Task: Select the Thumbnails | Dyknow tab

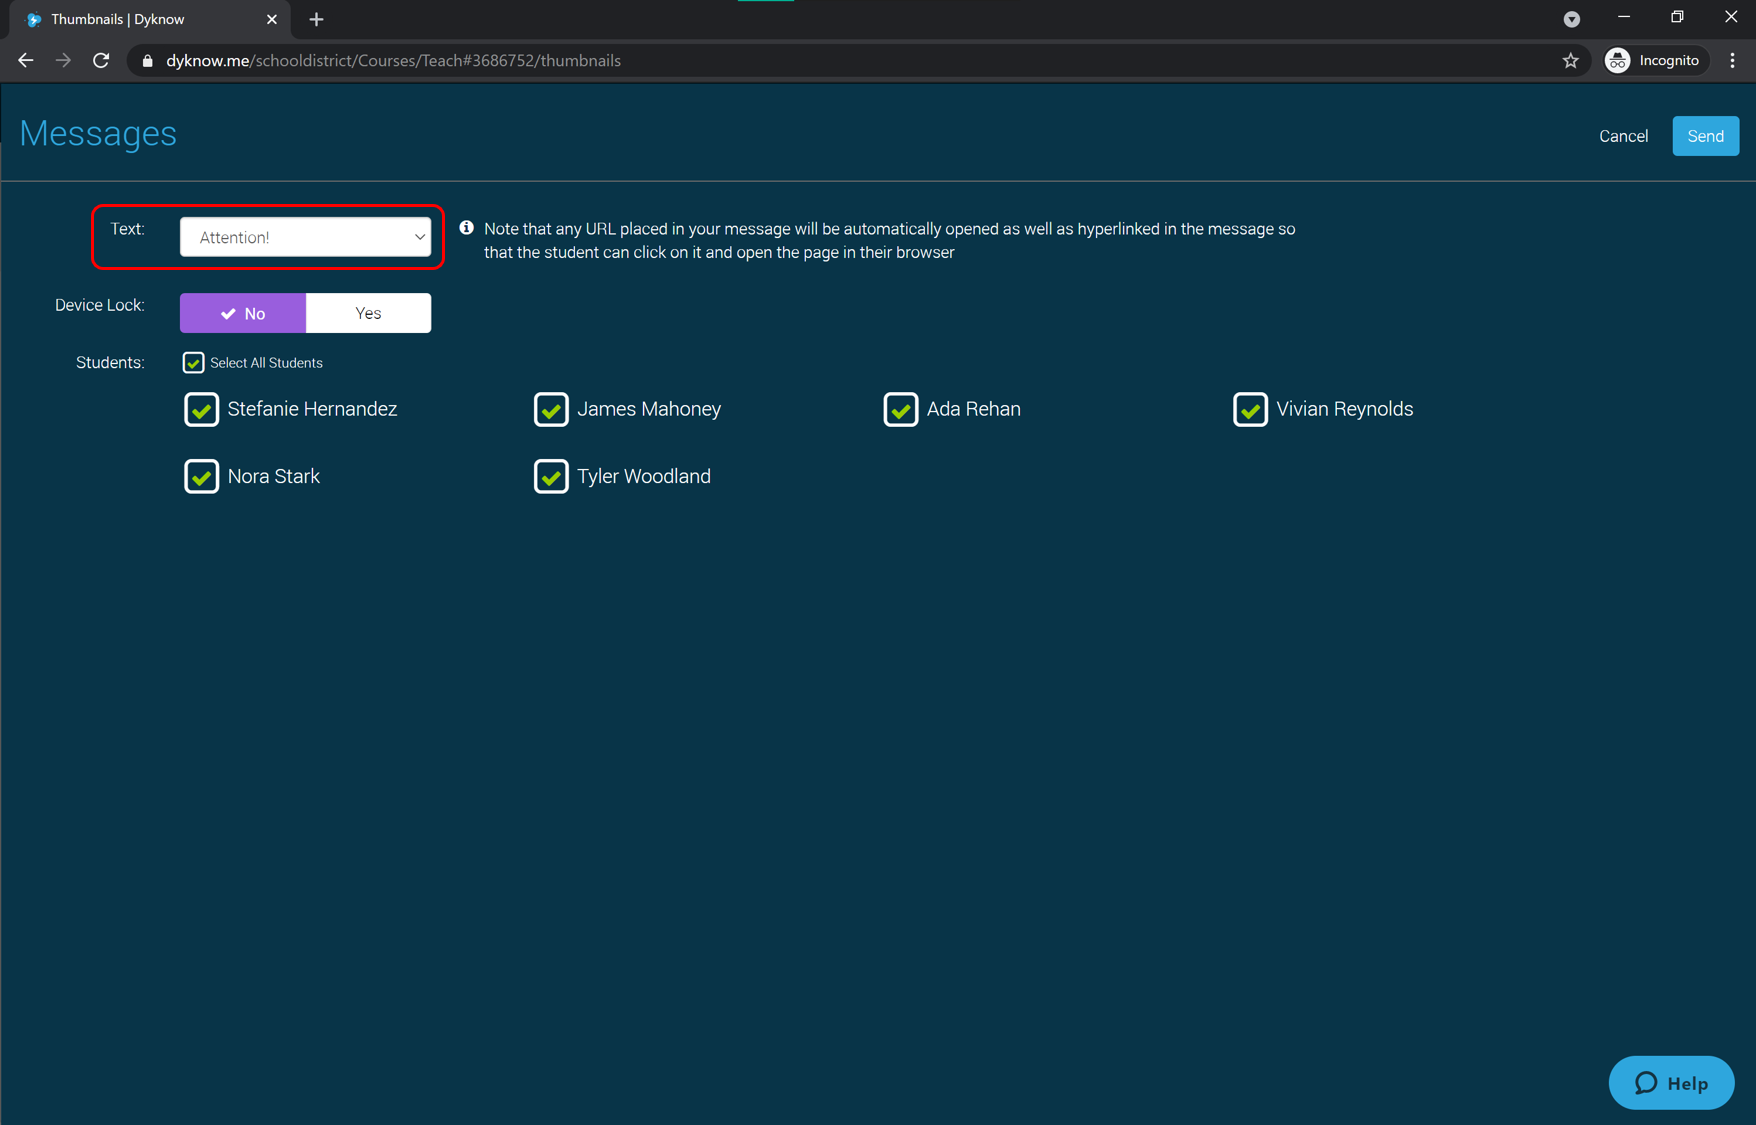Action: tap(150, 19)
